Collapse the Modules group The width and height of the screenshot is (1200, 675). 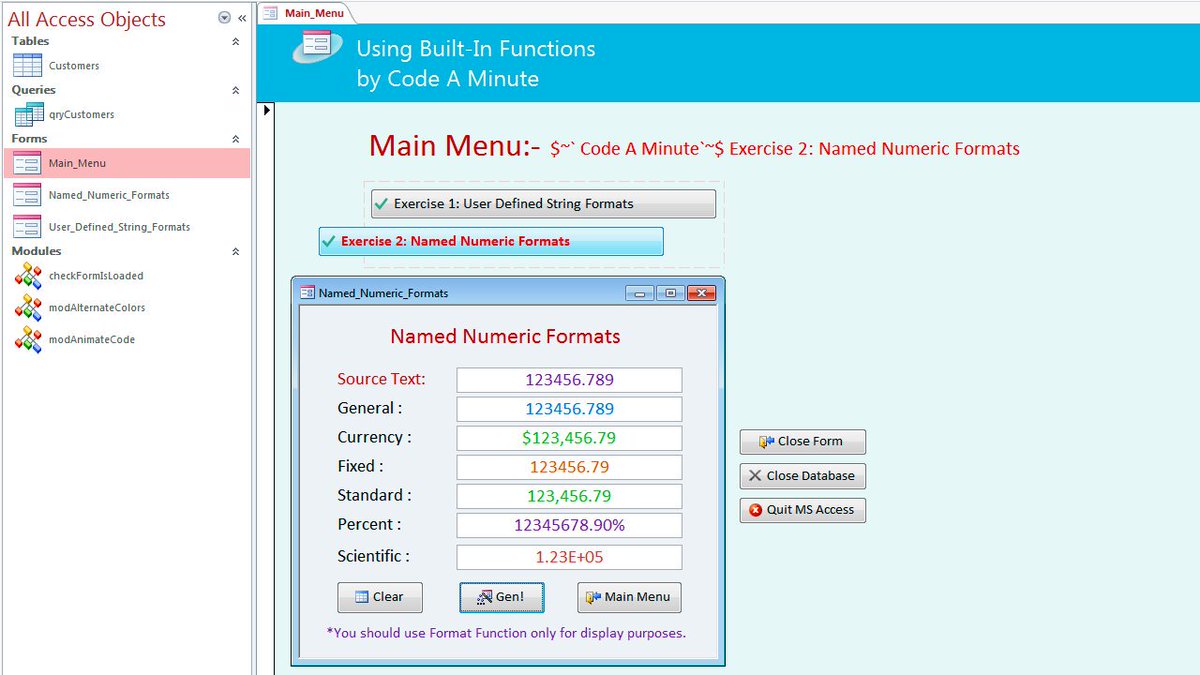coord(236,252)
